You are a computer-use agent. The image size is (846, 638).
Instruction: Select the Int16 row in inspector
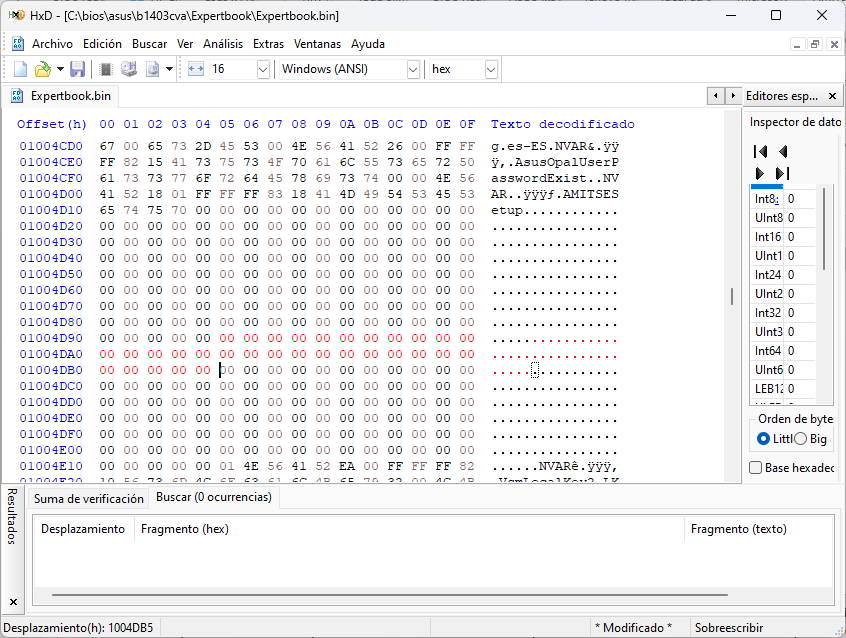click(783, 237)
